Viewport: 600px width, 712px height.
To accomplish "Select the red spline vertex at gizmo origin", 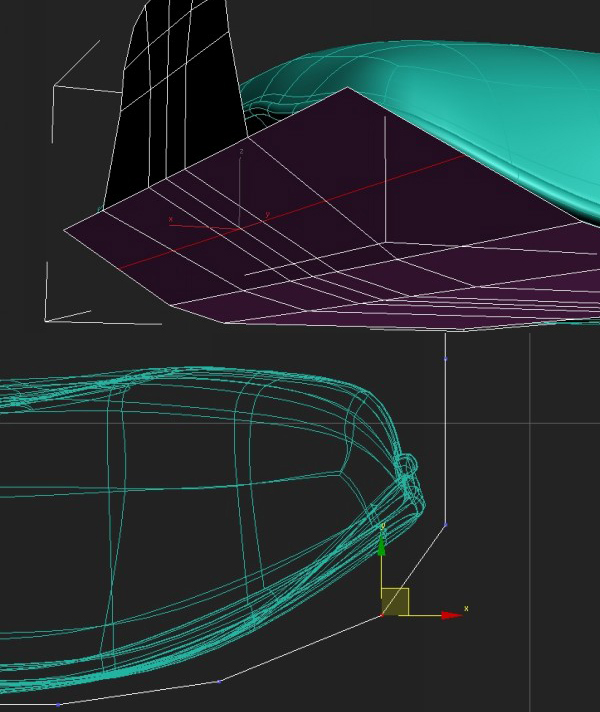I will click(x=382, y=615).
